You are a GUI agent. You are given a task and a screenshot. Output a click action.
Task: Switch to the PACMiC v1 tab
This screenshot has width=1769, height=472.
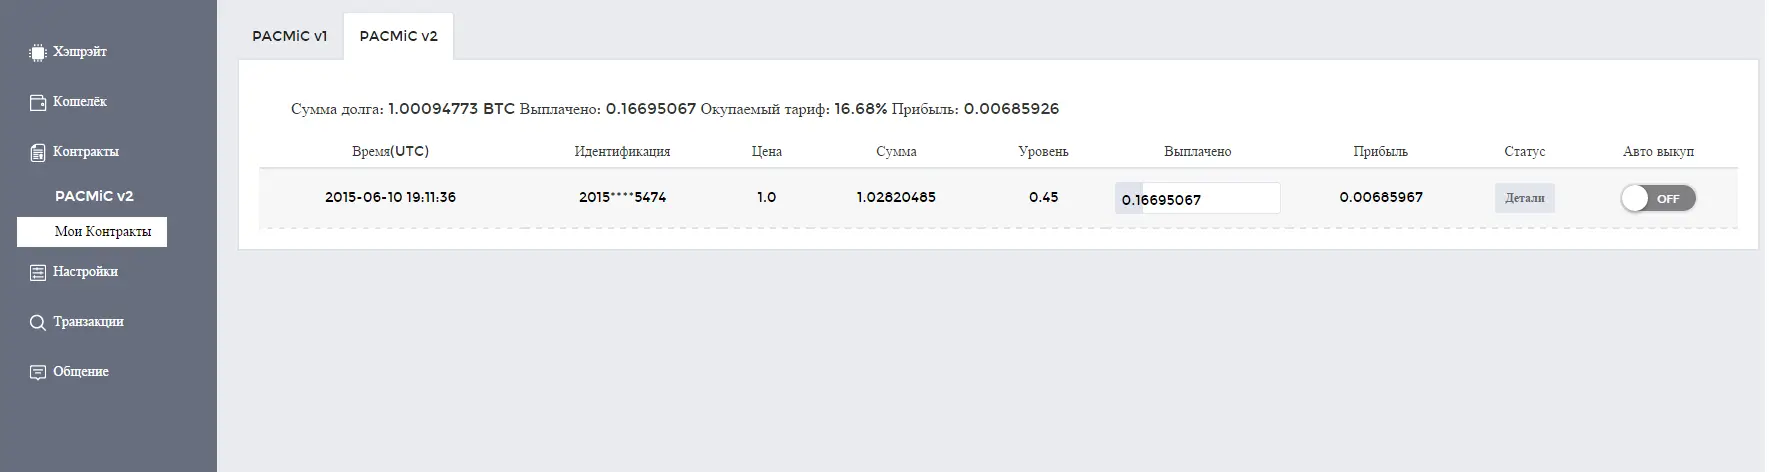(x=289, y=36)
